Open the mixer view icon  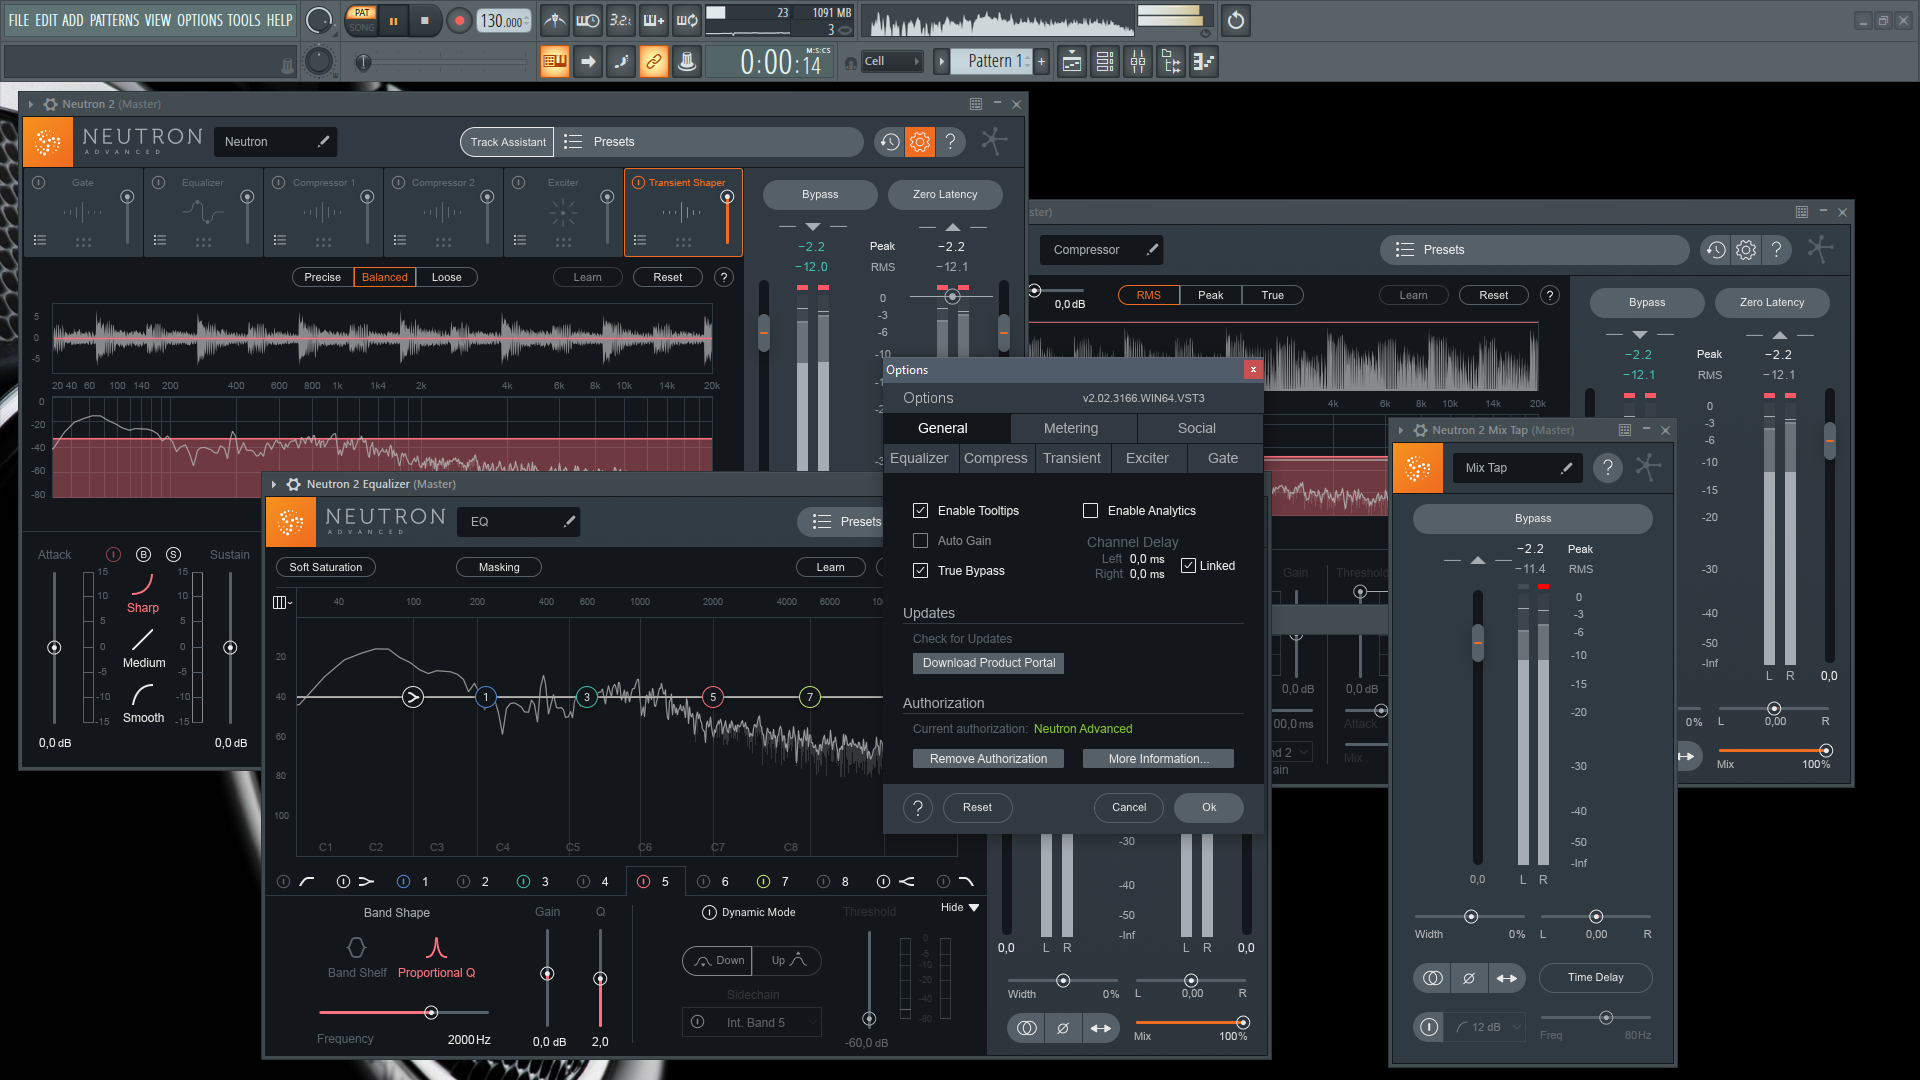coord(1138,62)
